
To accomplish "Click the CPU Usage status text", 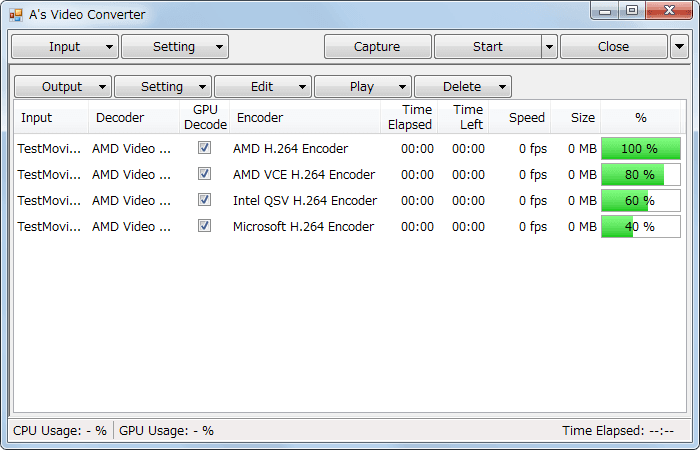I will click(x=60, y=431).
